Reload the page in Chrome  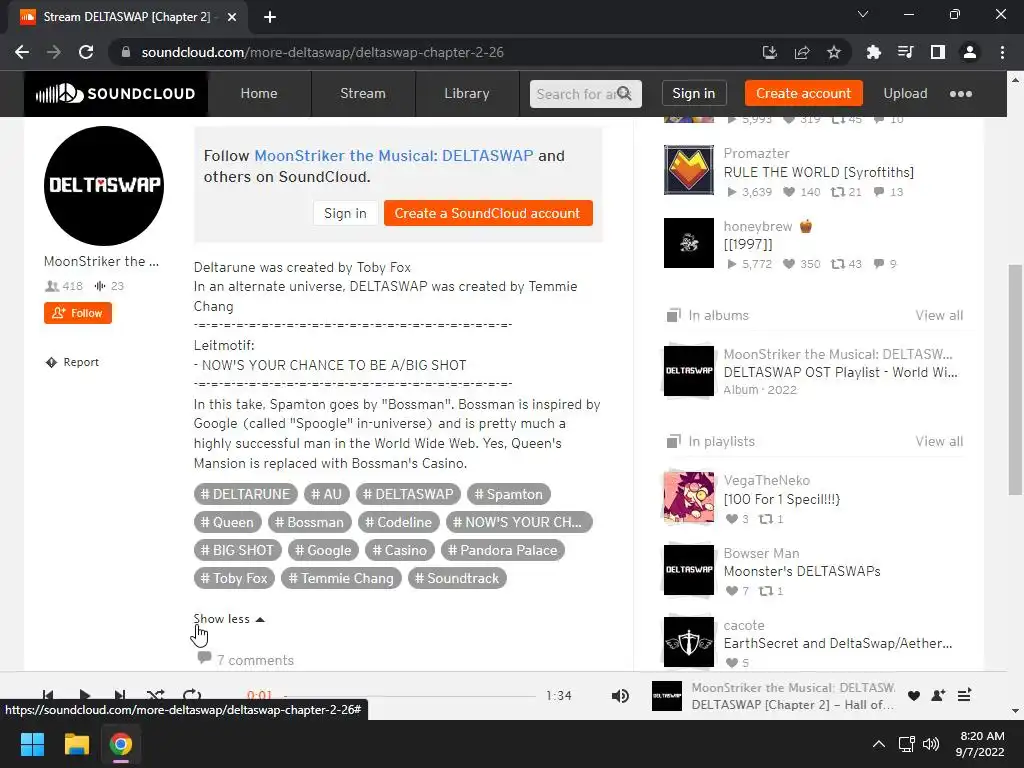[86, 52]
